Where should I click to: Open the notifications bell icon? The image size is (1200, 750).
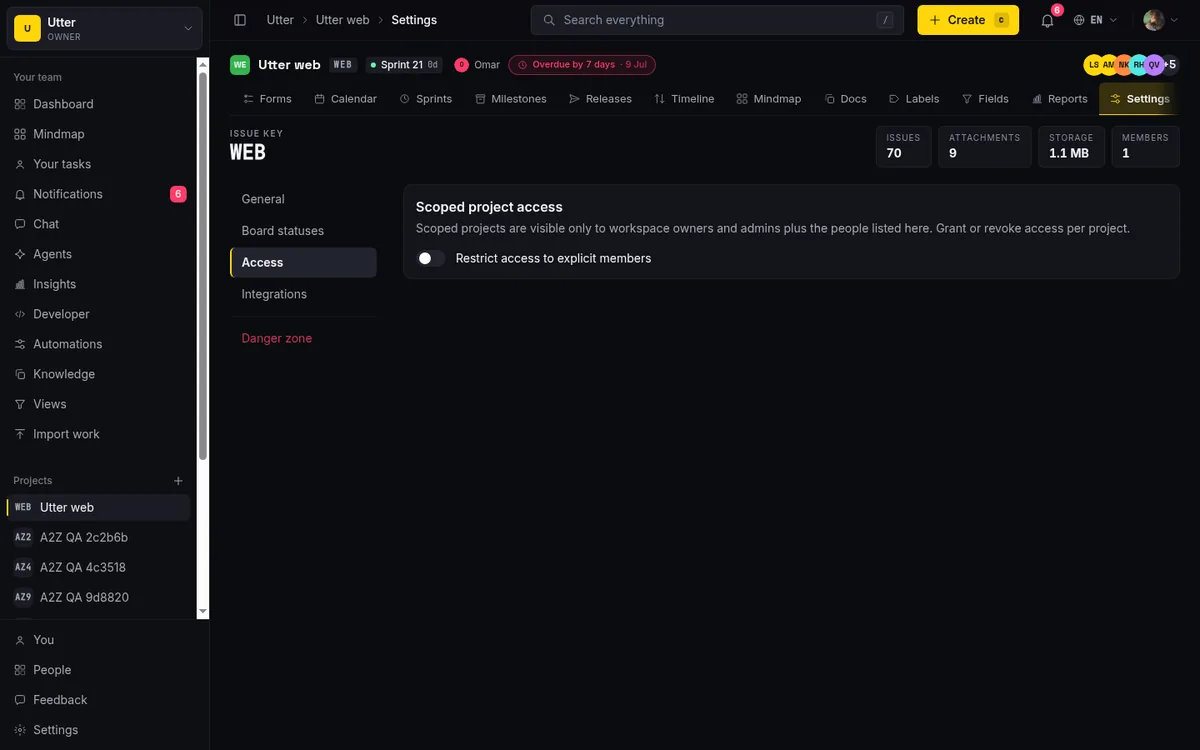point(1047,20)
